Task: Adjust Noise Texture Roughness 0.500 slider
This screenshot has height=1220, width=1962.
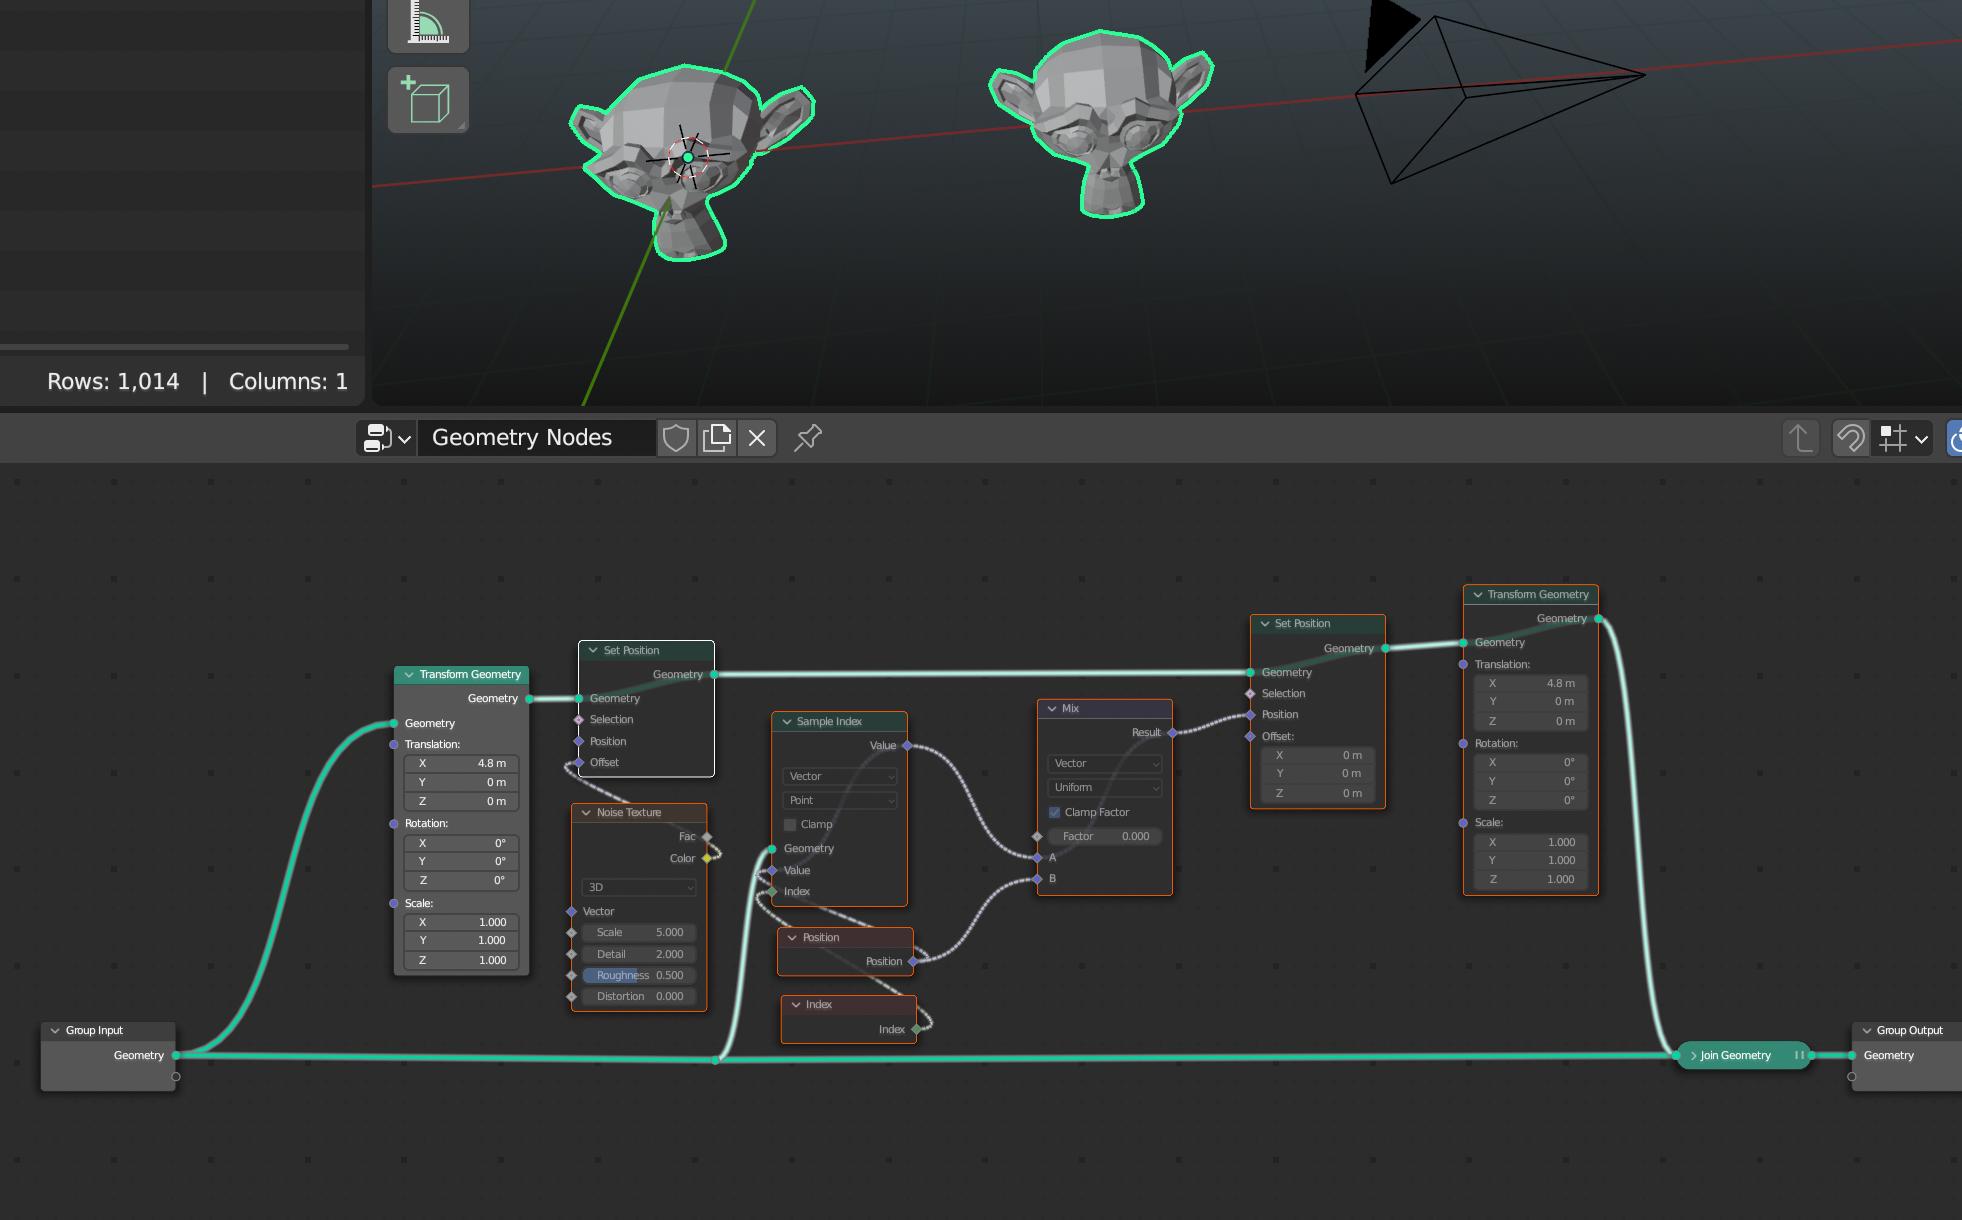Action: pos(639,976)
